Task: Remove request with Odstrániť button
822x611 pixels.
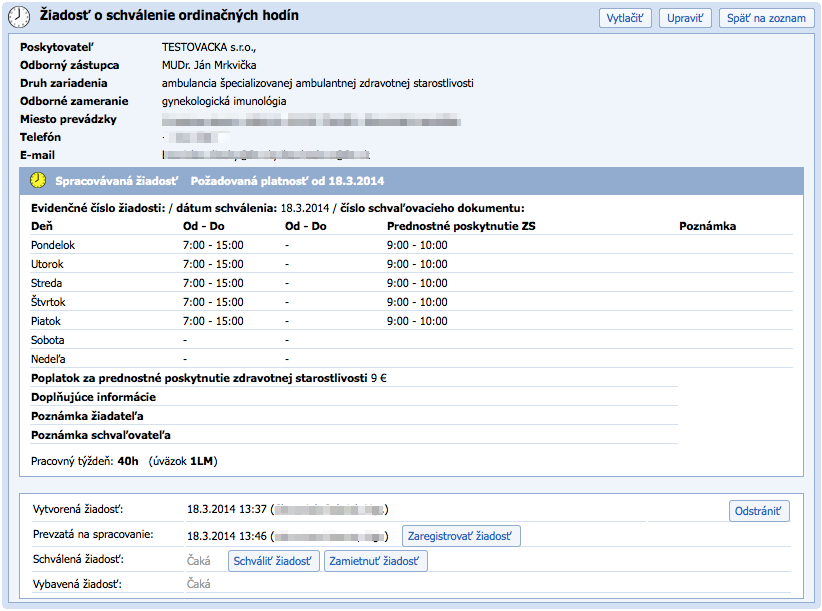Action: click(759, 511)
